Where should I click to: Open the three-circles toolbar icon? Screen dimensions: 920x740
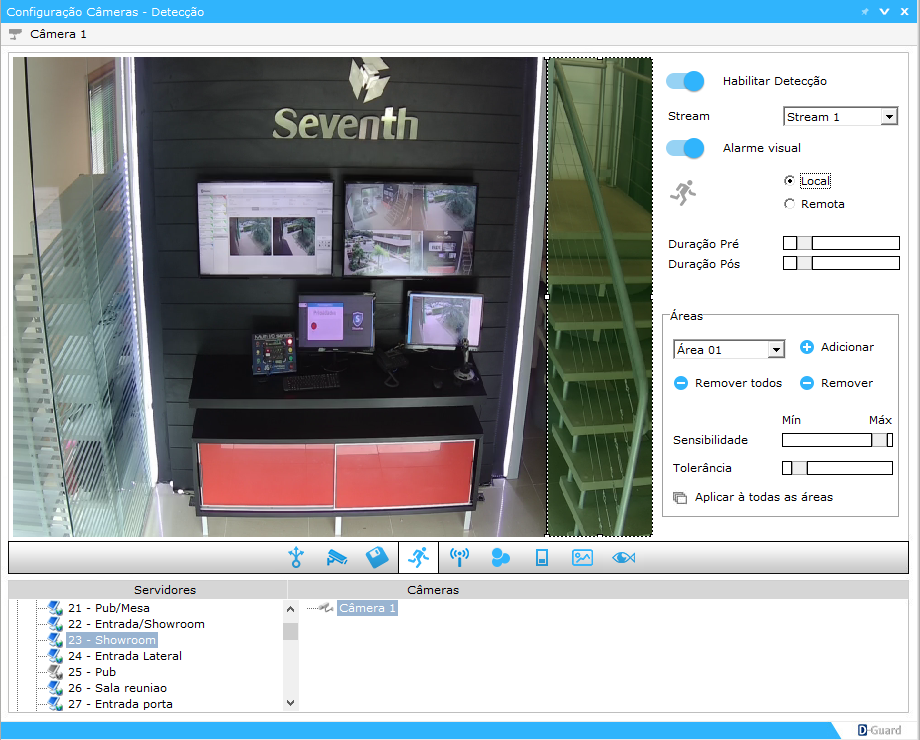point(500,558)
